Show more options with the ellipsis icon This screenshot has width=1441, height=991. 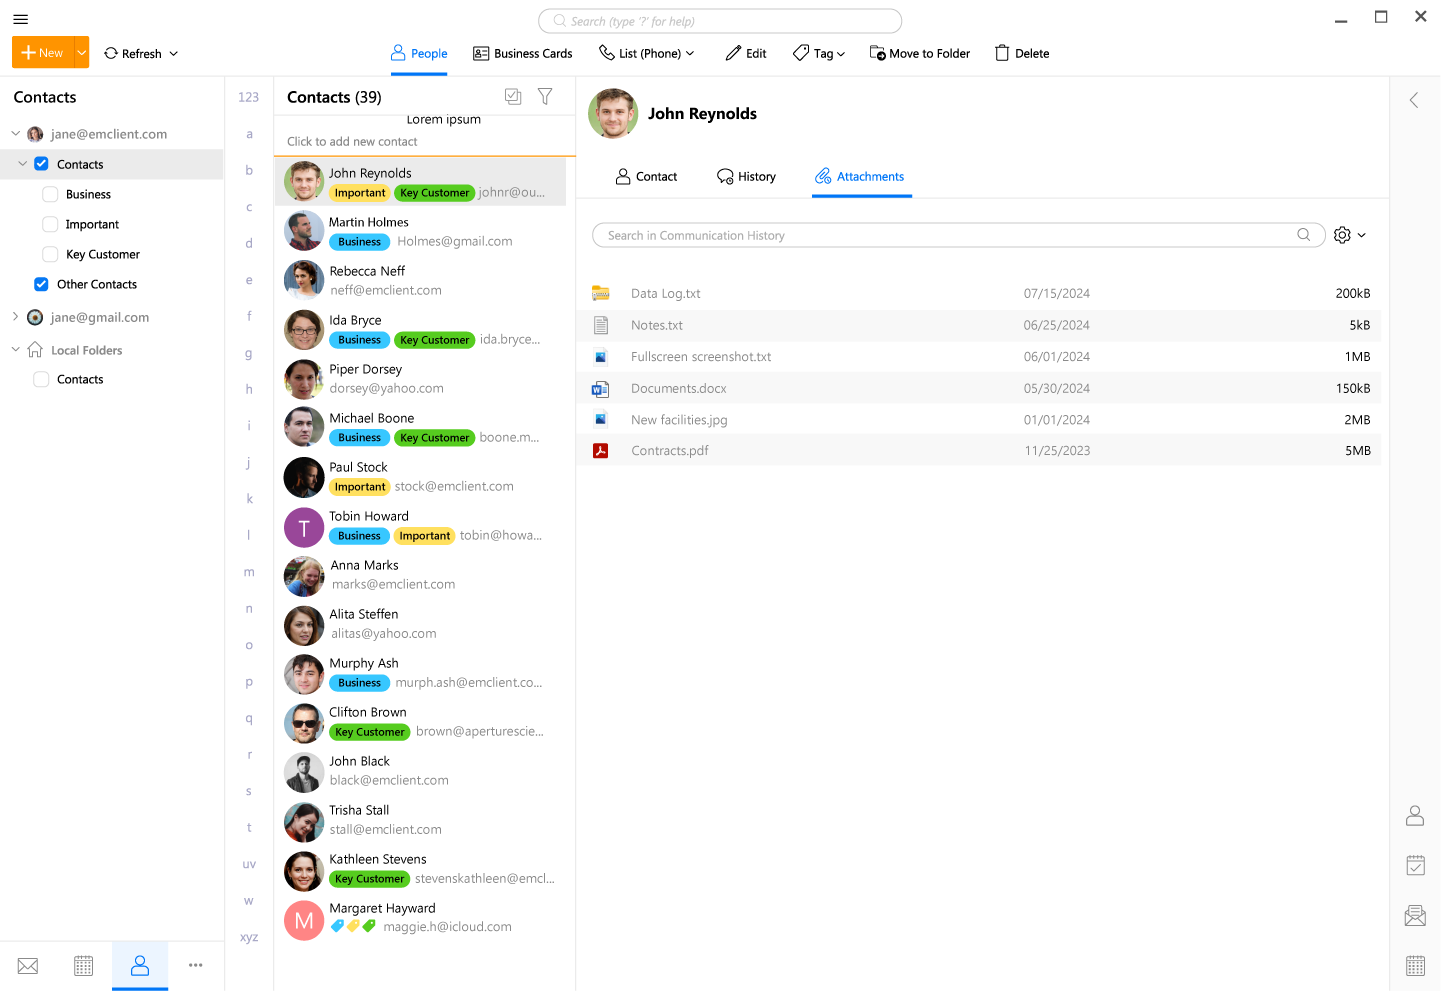tap(196, 965)
